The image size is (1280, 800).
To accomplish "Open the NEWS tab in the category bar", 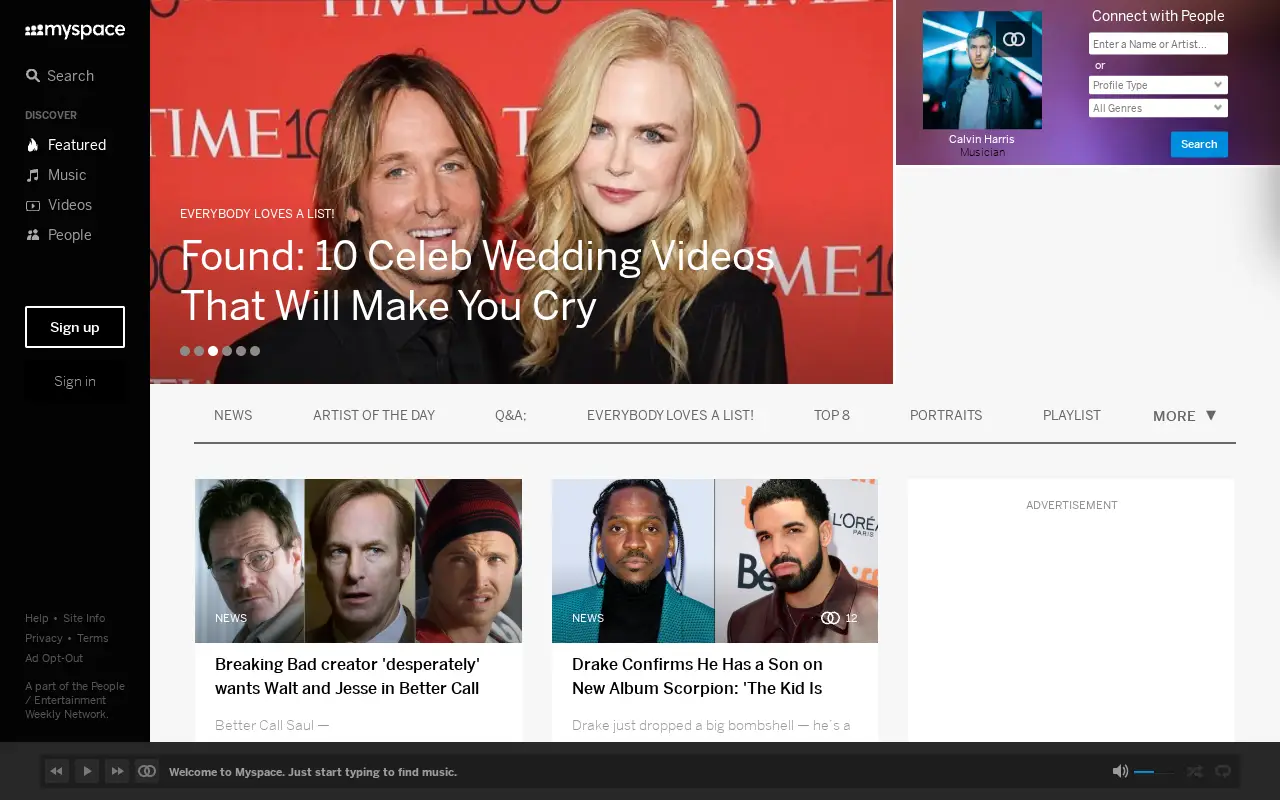I will click(233, 415).
